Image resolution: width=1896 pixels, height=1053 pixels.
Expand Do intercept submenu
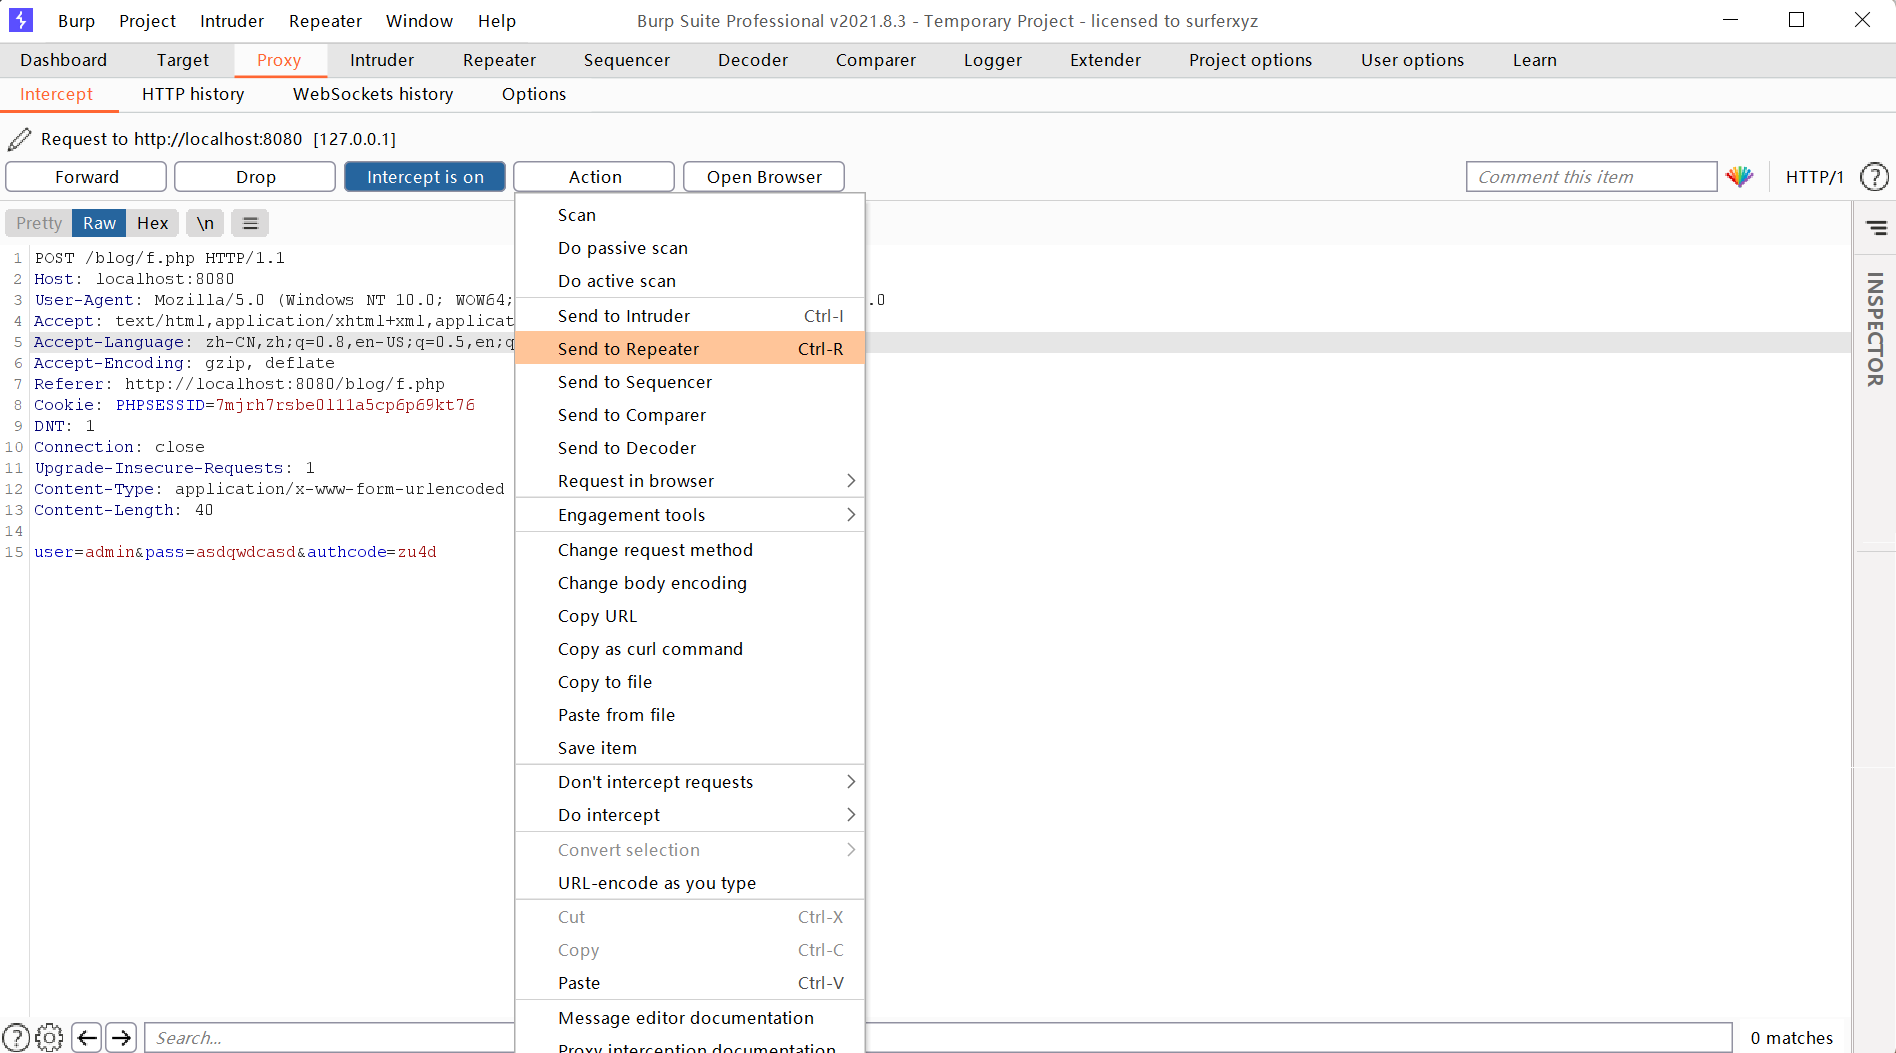(x=690, y=815)
